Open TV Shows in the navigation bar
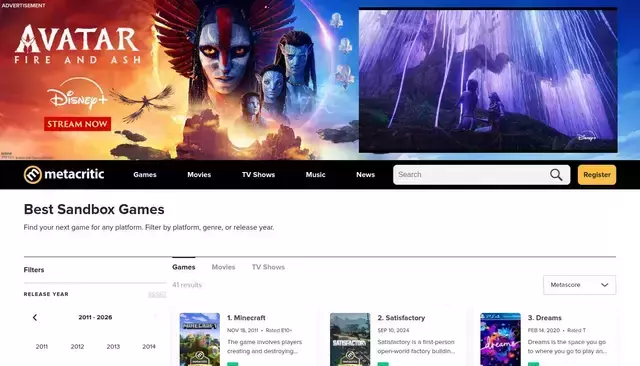This screenshot has height=366, width=640. point(258,175)
